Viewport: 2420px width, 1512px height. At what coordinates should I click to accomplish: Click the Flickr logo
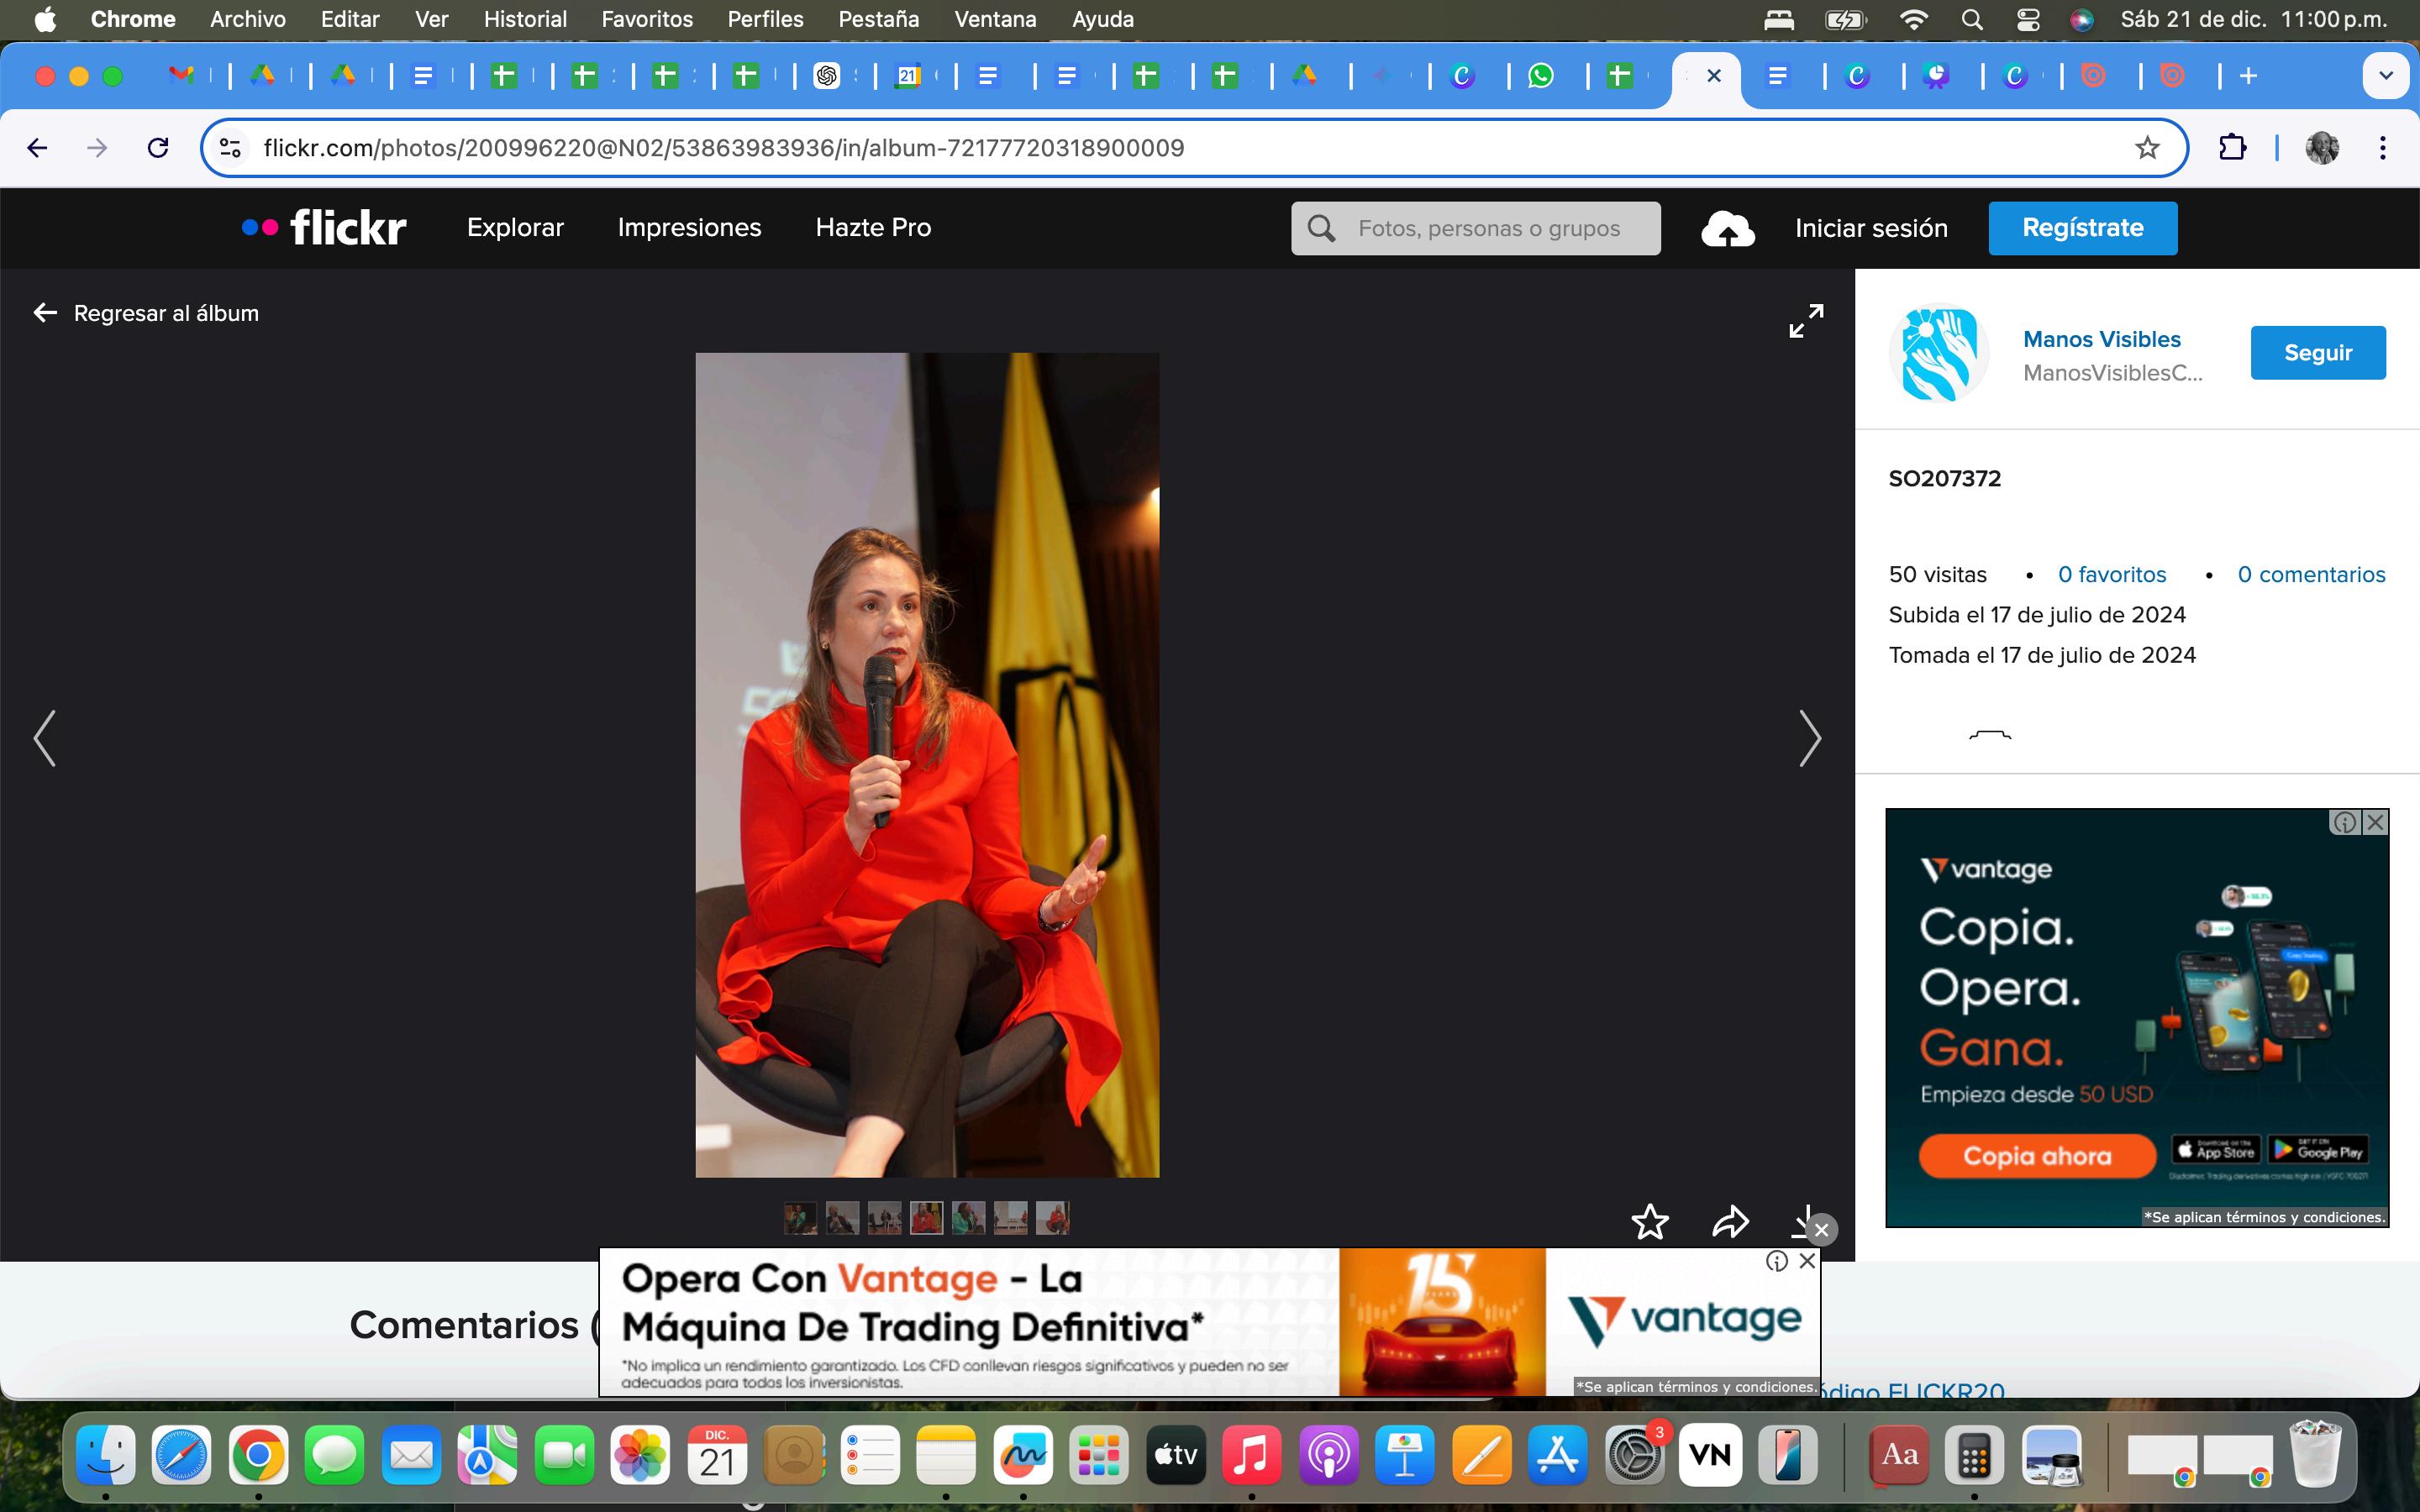324,228
